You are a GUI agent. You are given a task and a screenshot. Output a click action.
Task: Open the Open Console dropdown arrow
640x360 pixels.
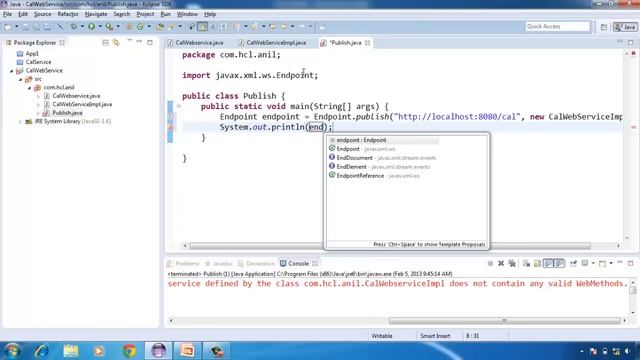(x=611, y=263)
